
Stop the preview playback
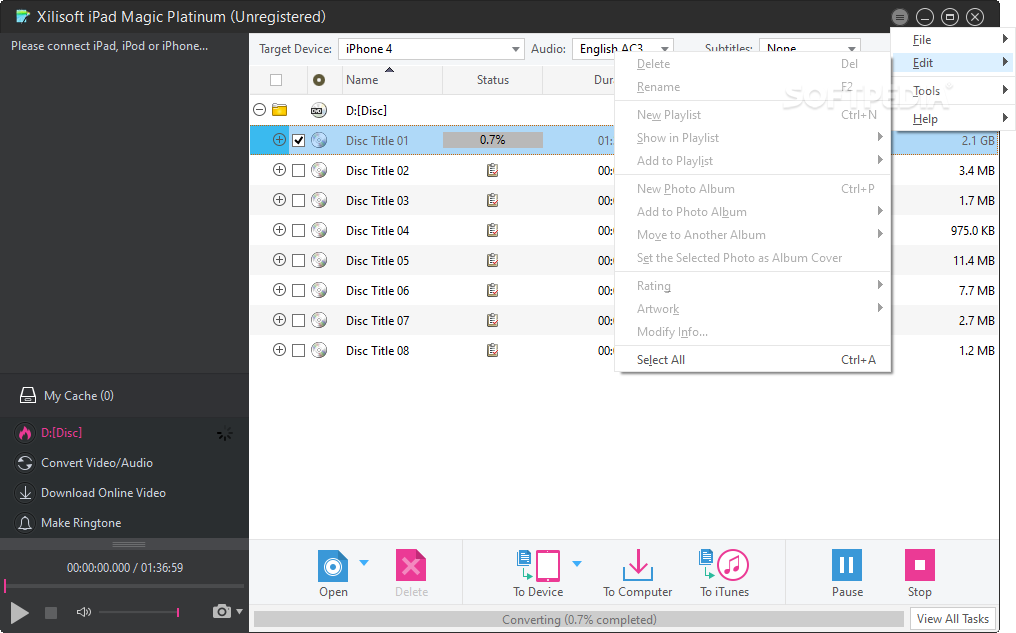tap(51, 612)
